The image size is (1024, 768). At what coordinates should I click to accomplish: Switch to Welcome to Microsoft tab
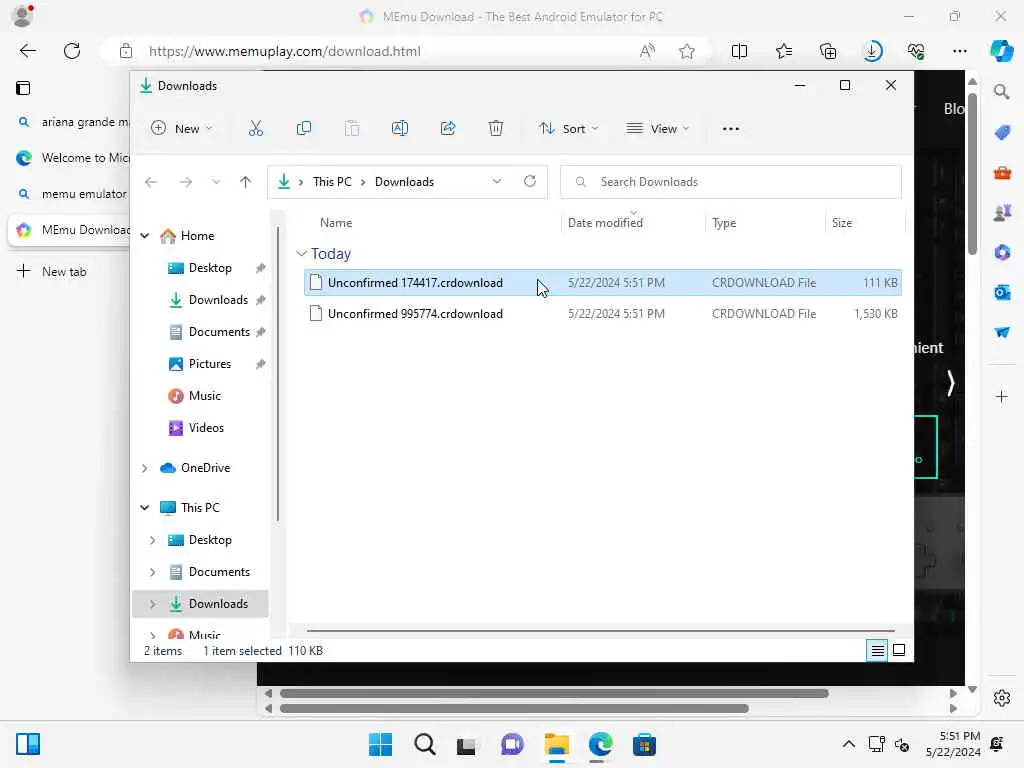[x=69, y=158]
